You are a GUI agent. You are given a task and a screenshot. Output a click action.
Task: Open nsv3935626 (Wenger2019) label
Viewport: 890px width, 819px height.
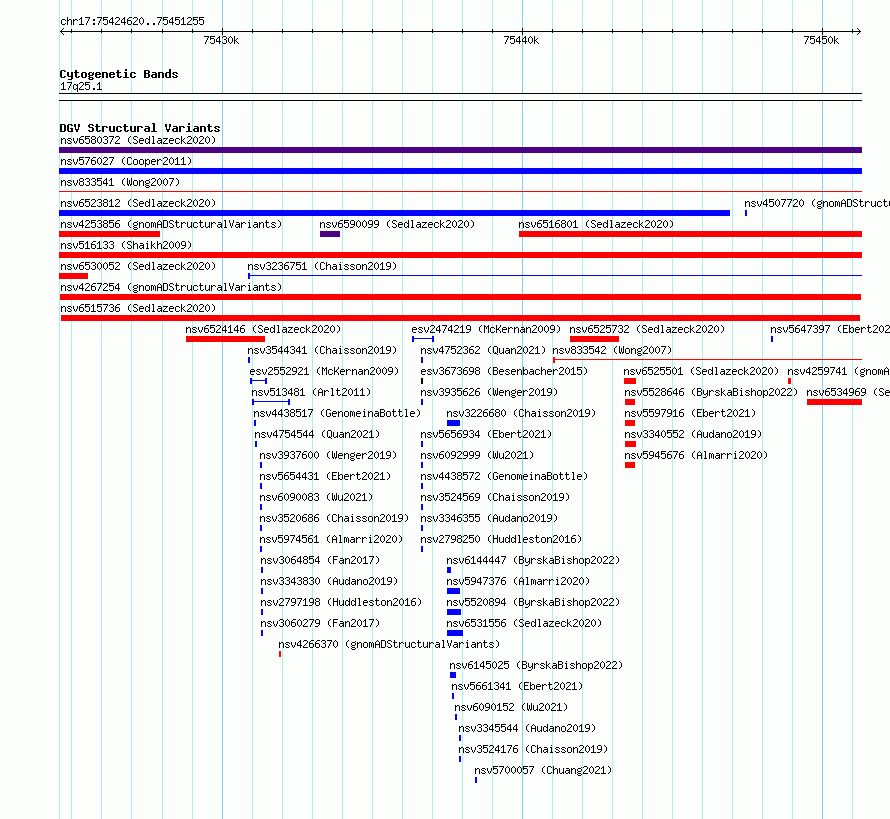(x=489, y=392)
